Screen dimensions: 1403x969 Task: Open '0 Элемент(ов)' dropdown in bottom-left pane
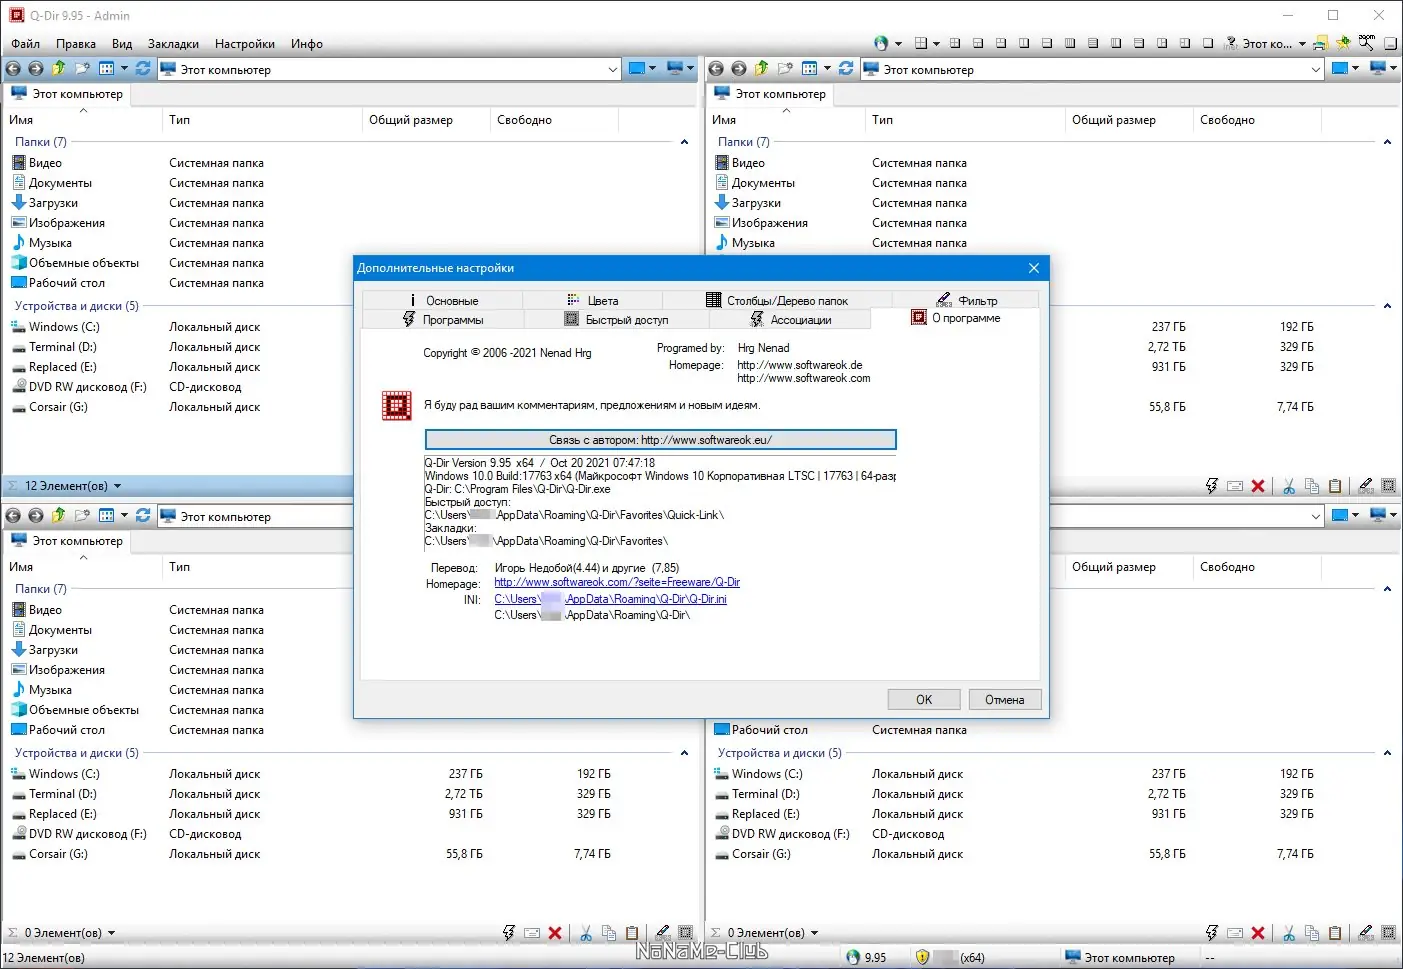(111, 933)
